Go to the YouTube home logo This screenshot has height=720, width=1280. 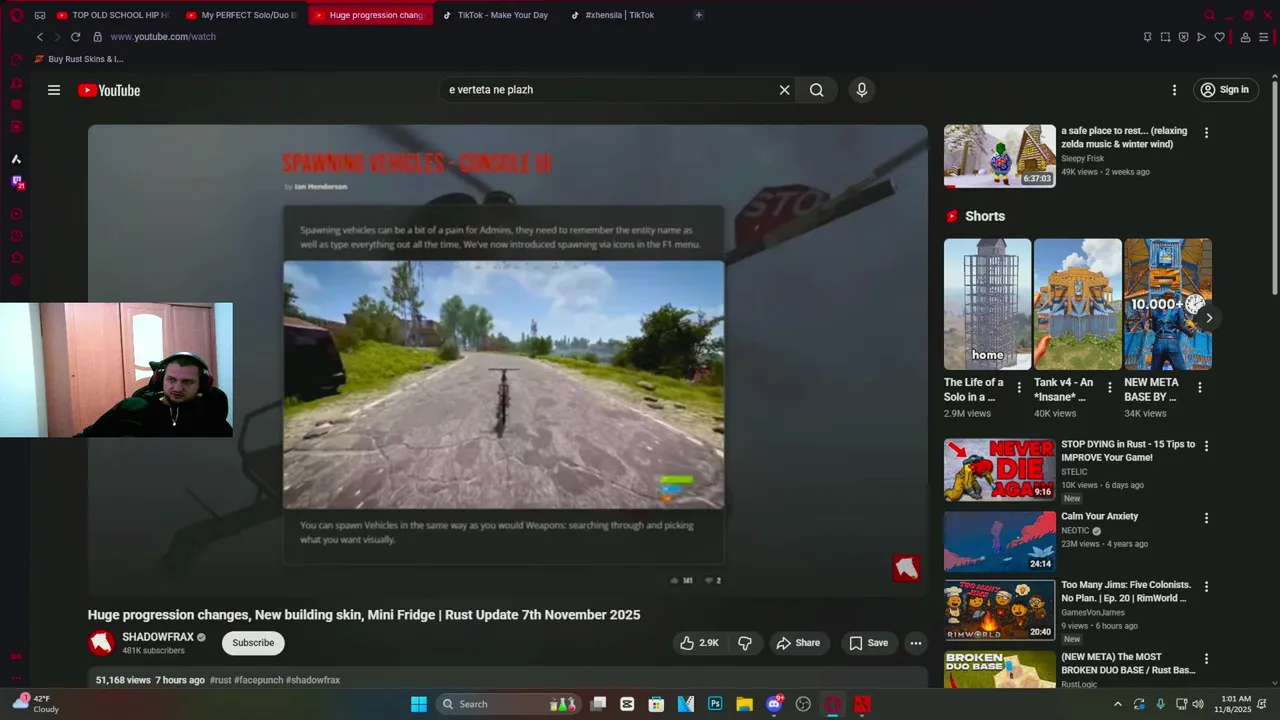point(109,90)
